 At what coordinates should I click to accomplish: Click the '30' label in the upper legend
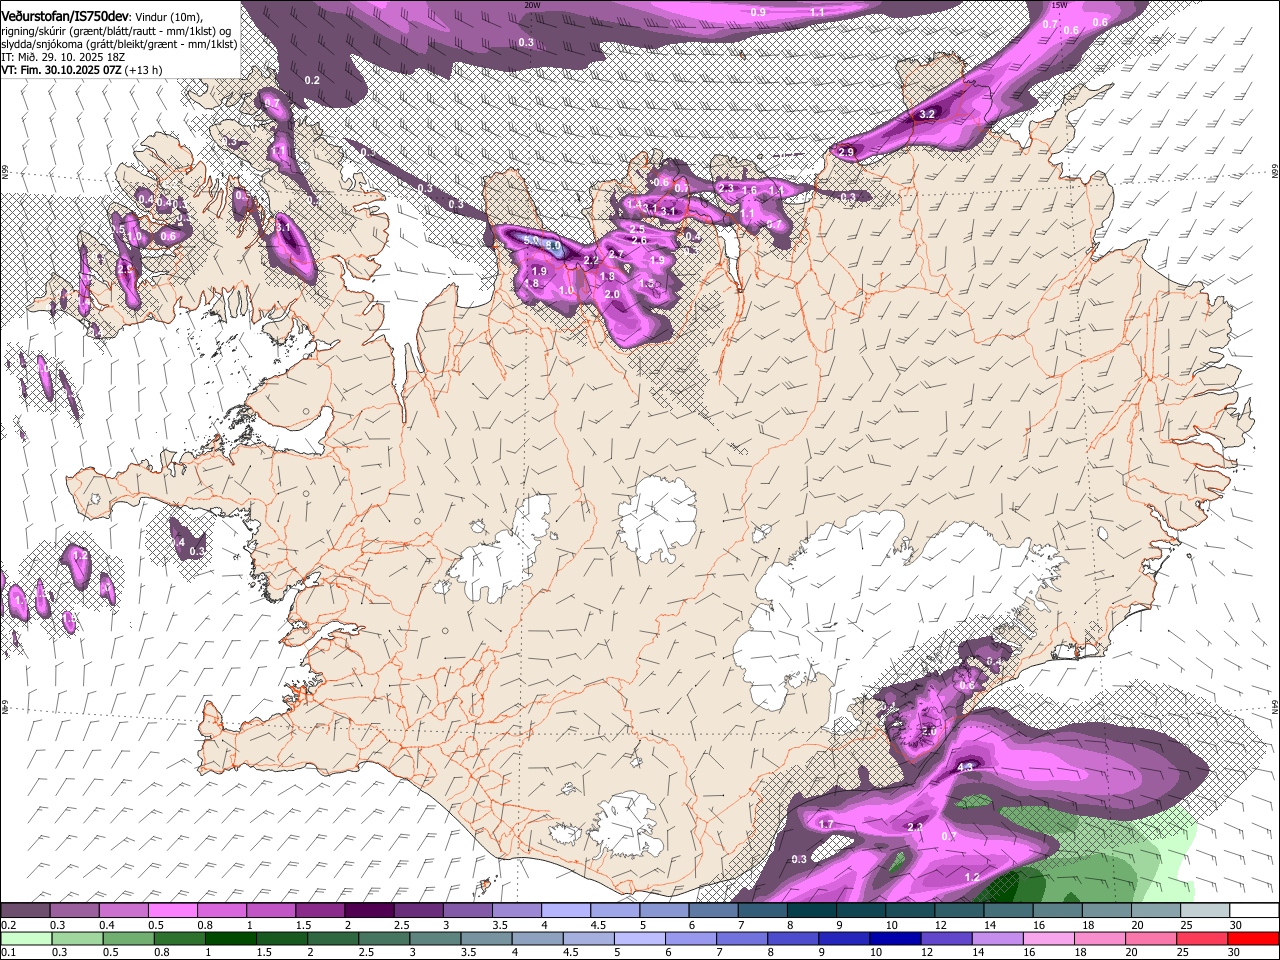[1235, 925]
